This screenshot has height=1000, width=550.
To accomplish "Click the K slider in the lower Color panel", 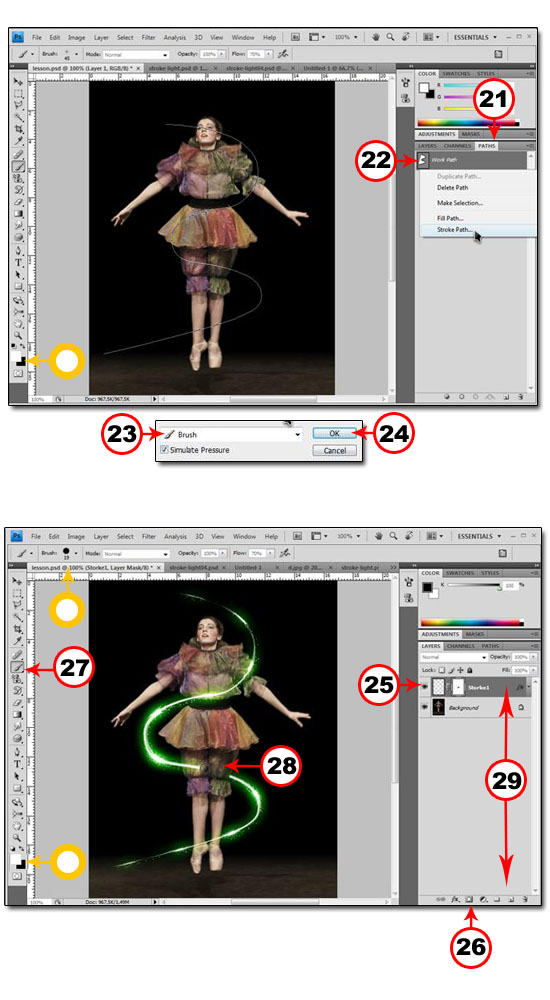I will point(475,585).
